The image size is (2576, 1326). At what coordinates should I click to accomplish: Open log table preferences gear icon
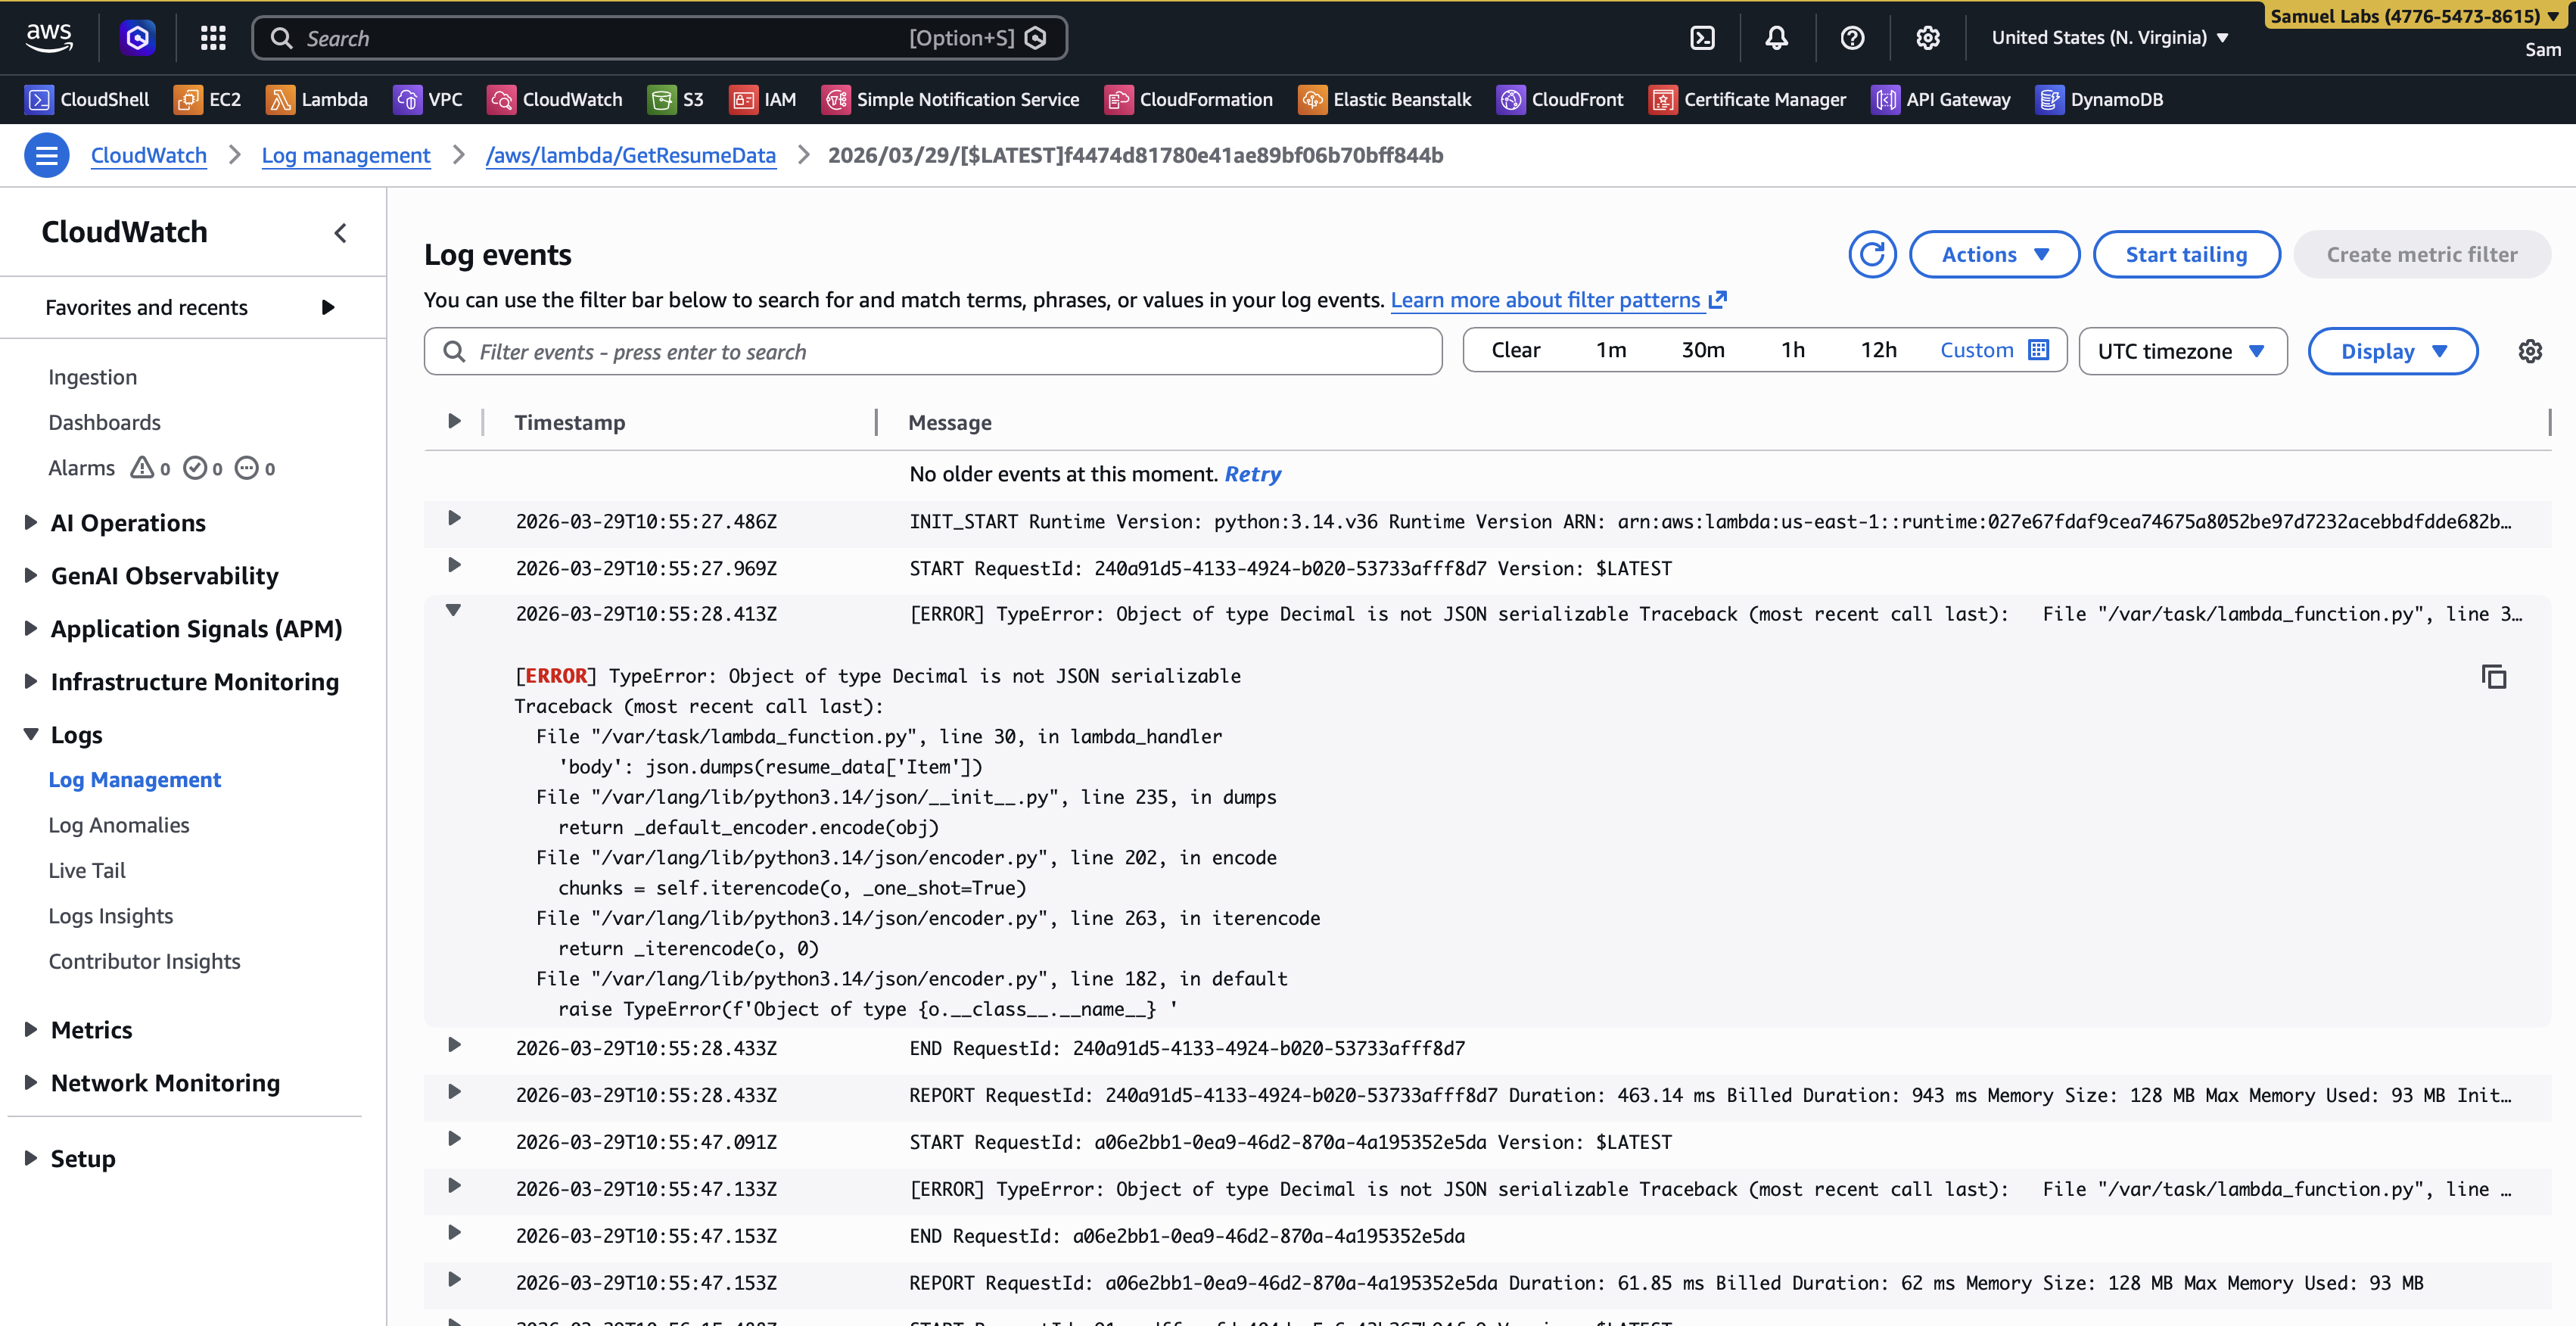pyautogui.click(x=2529, y=351)
